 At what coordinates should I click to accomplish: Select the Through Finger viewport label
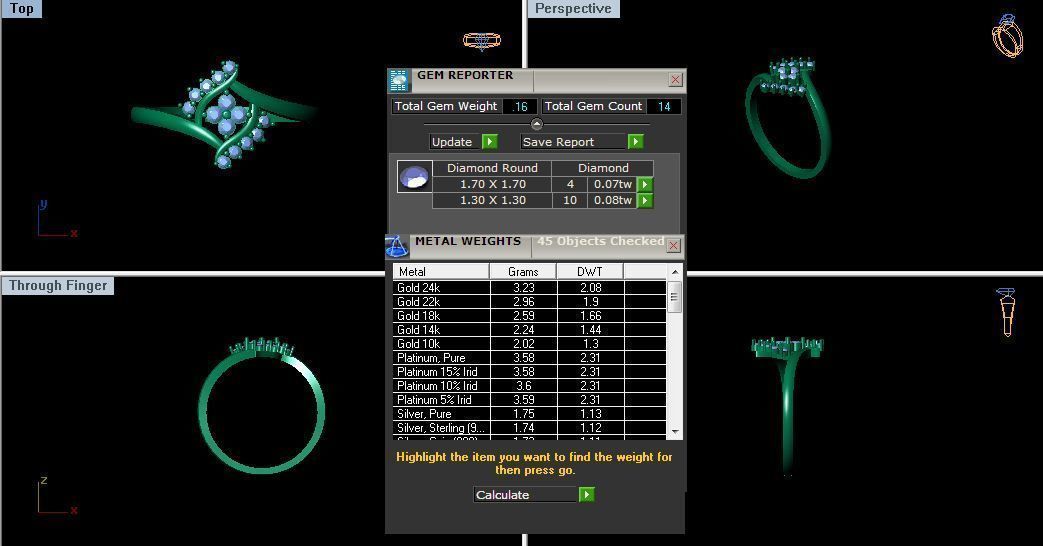[x=58, y=286]
